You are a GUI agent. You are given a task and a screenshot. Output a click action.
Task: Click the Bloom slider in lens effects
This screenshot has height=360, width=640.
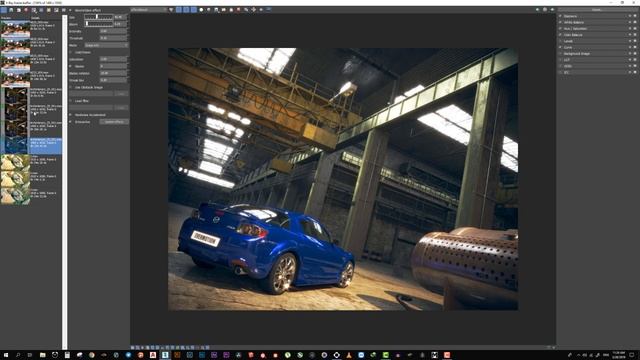point(98,24)
